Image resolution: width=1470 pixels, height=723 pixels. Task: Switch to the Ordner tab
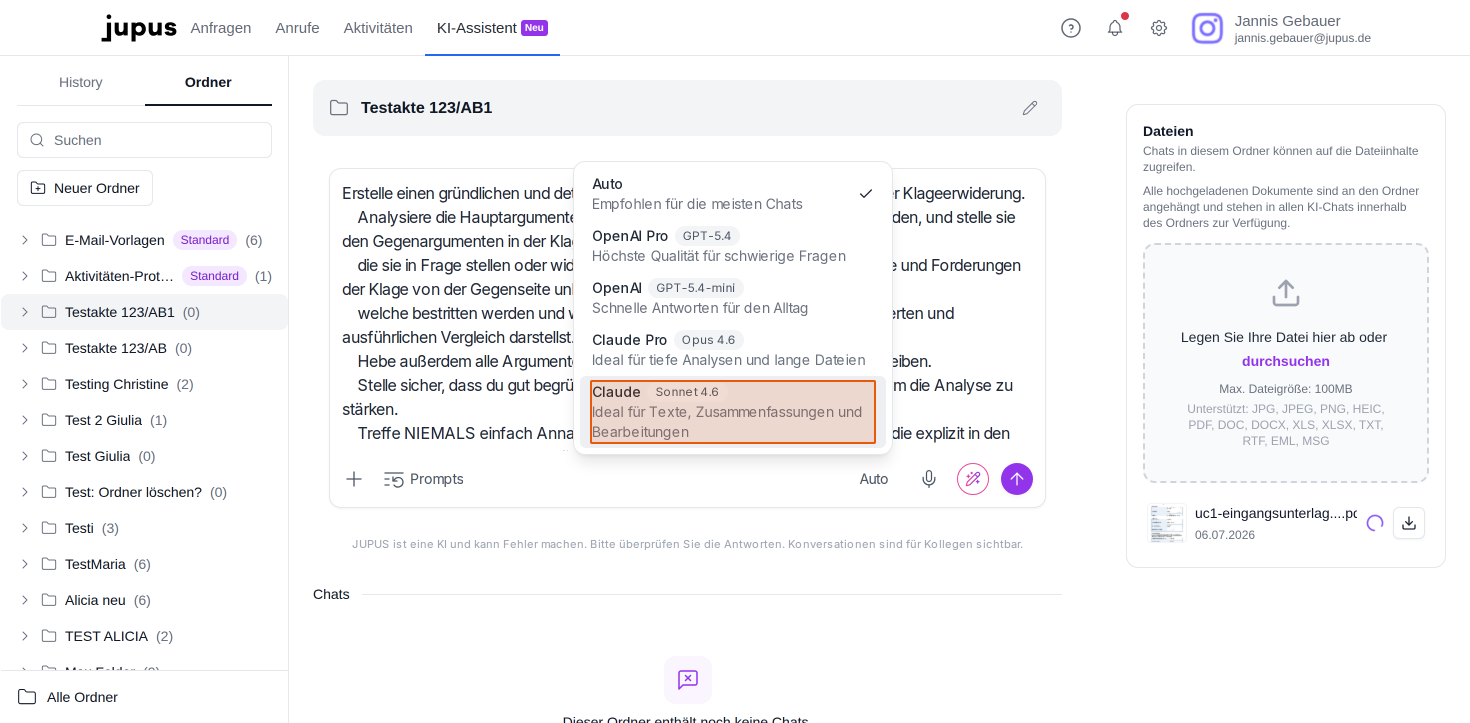pyautogui.click(x=208, y=82)
